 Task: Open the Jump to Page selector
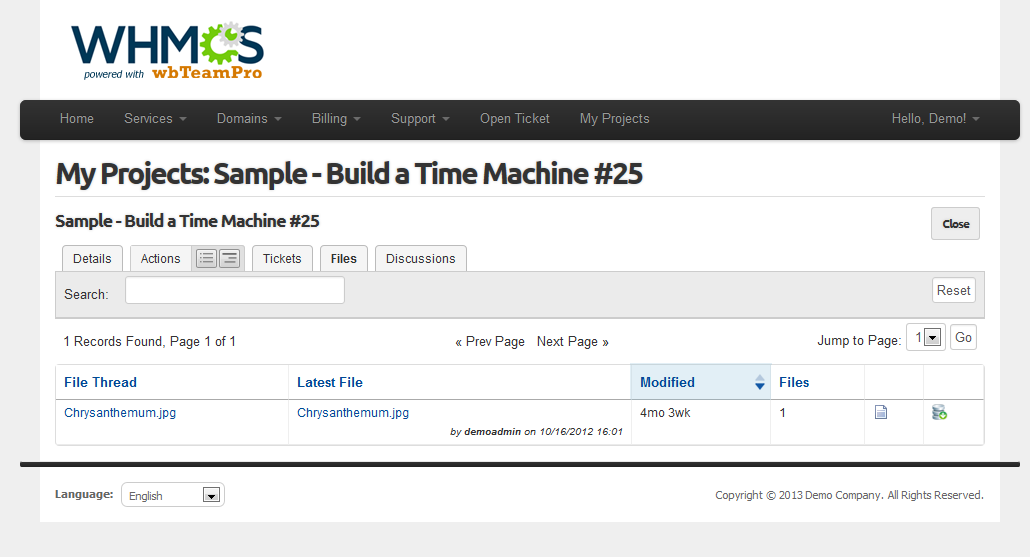[x=925, y=338]
